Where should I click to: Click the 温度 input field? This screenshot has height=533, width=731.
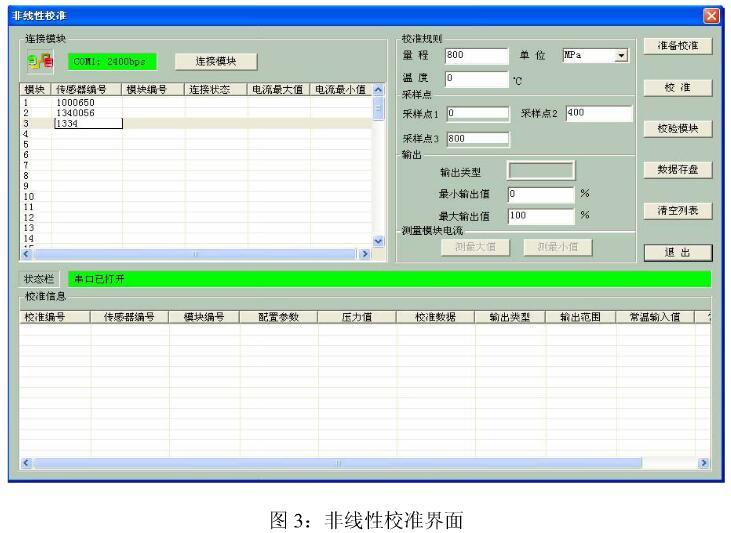tap(476, 77)
